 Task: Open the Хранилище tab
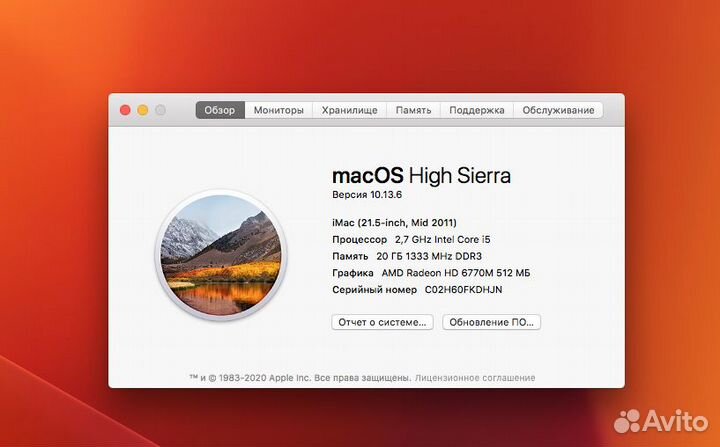(349, 110)
